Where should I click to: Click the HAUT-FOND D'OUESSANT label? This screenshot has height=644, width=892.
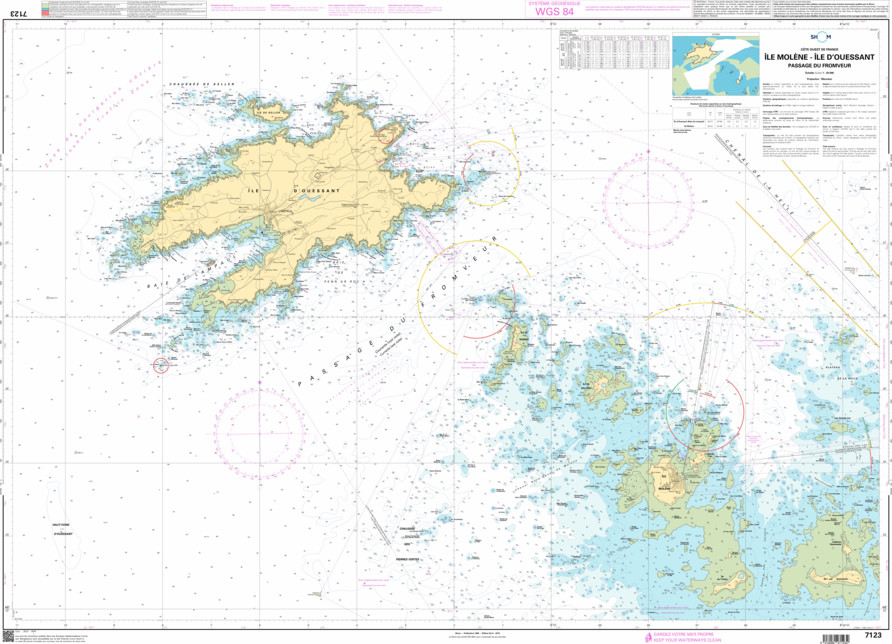point(63,529)
